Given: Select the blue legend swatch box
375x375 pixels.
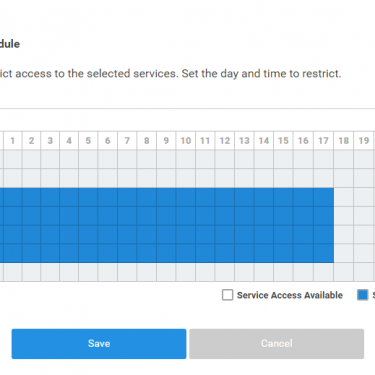Looking at the screenshot, I should click(x=363, y=295).
